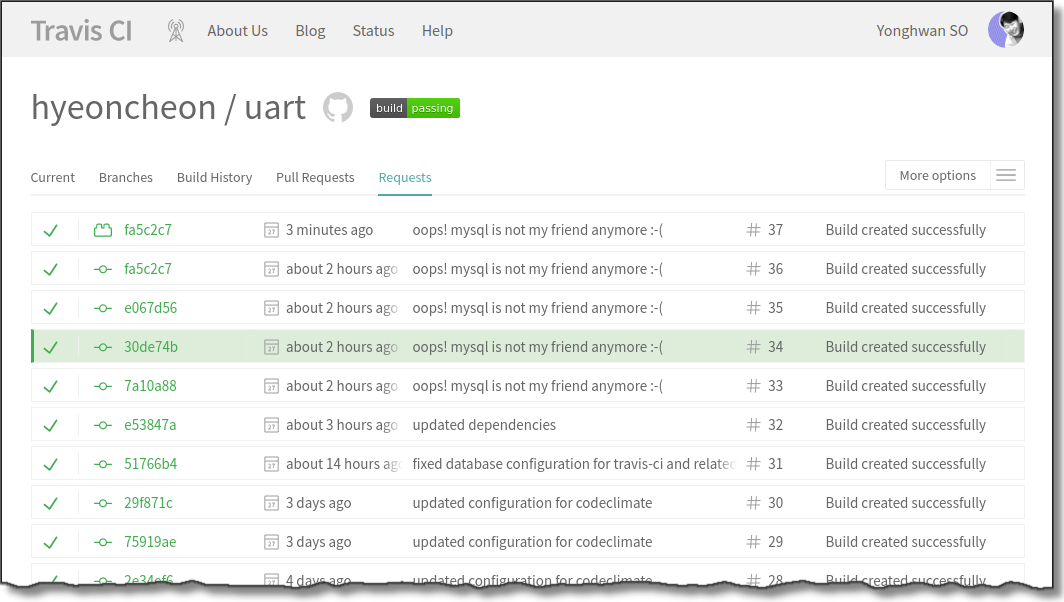
Task: Click the pull request icon on first row
Action: 102,230
